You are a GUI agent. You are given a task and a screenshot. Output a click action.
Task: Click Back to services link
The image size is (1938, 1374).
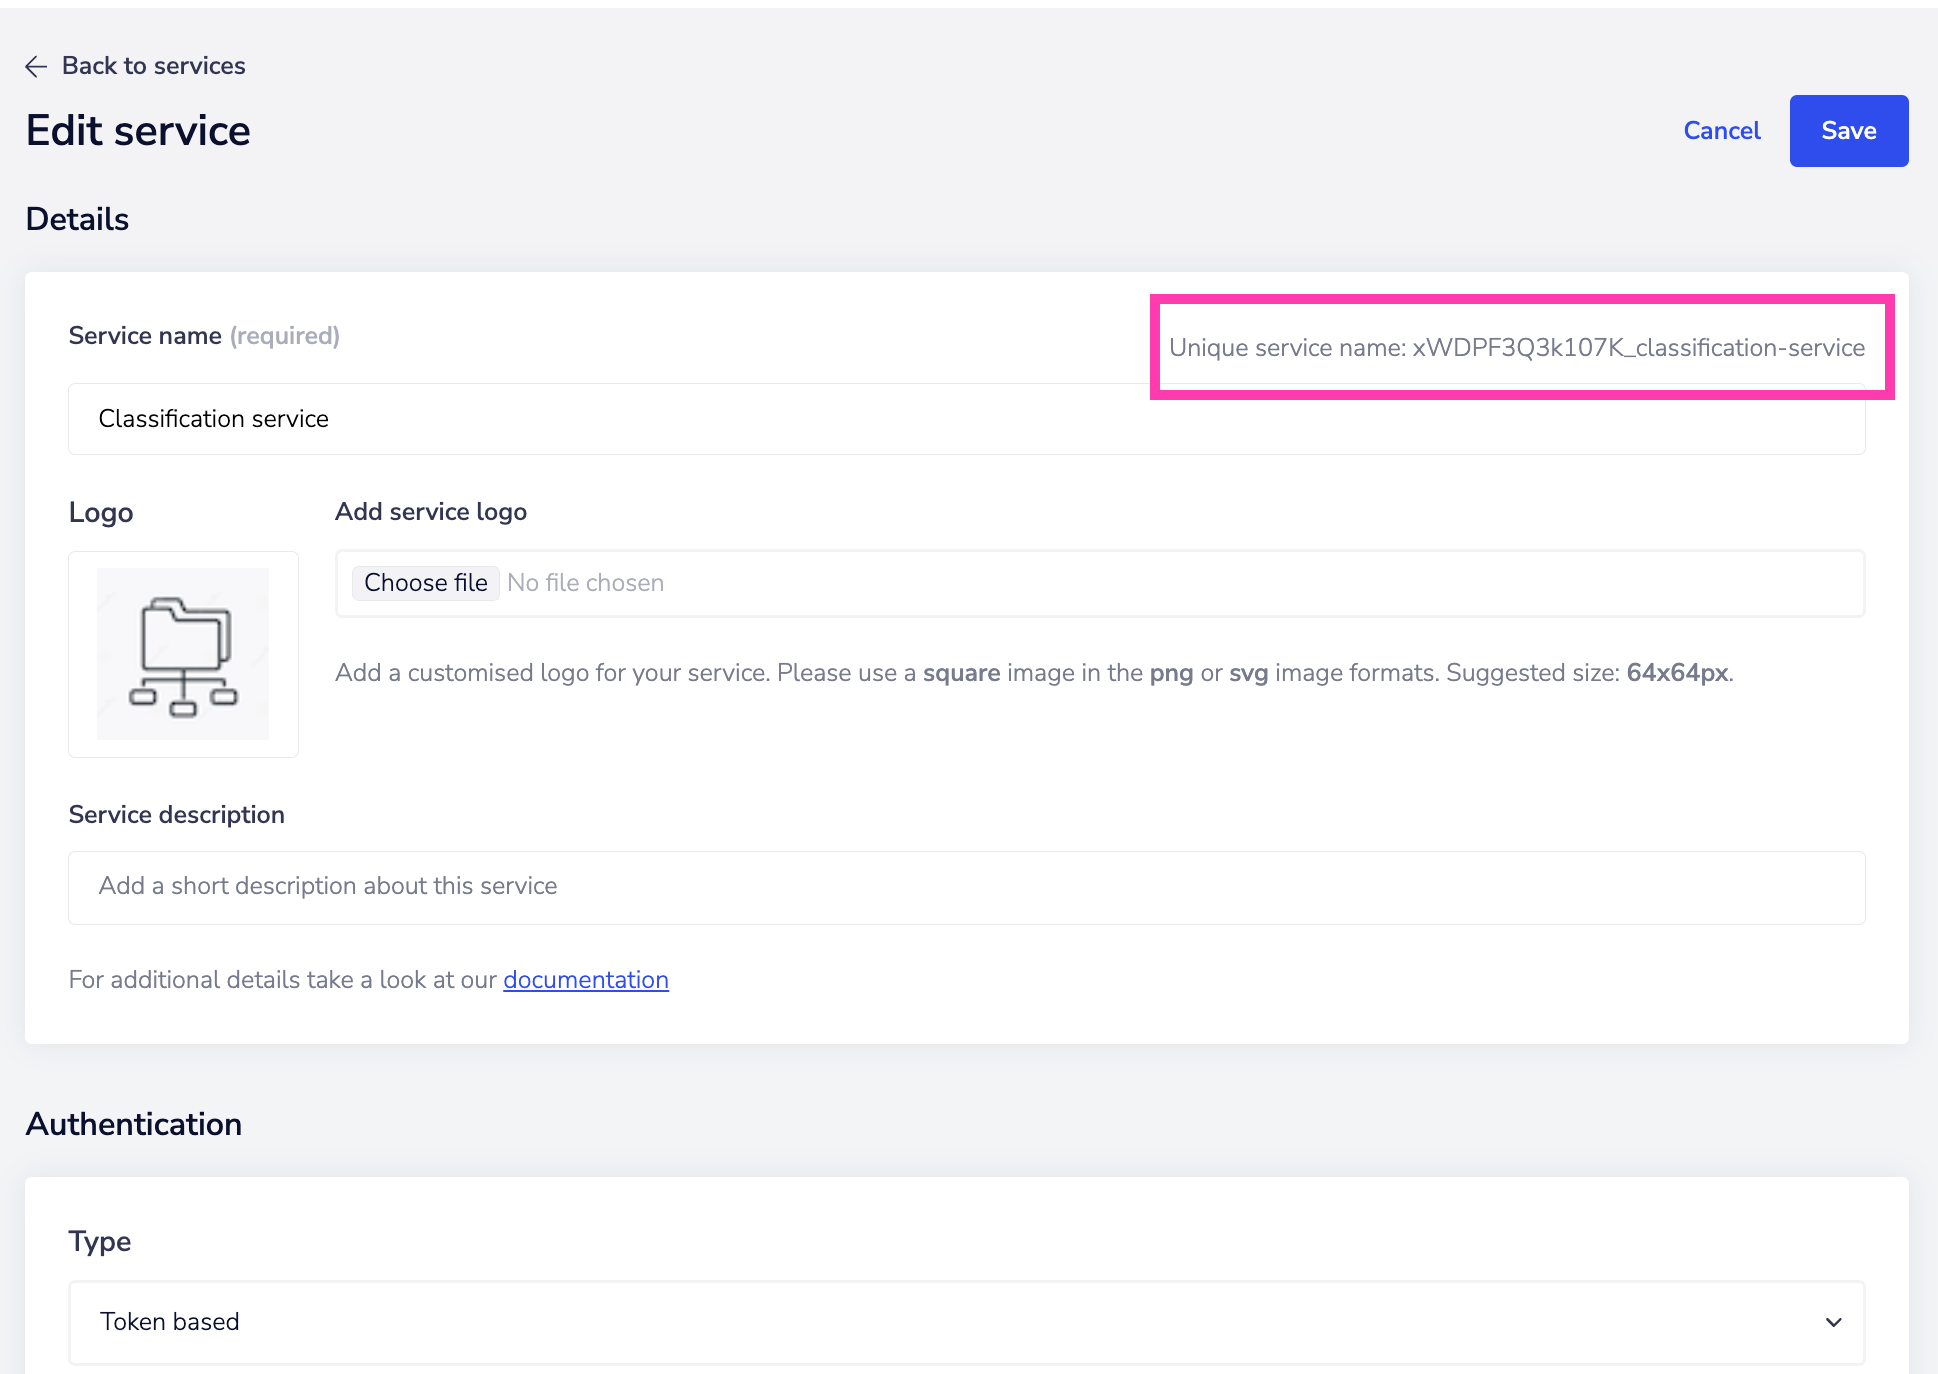[153, 66]
